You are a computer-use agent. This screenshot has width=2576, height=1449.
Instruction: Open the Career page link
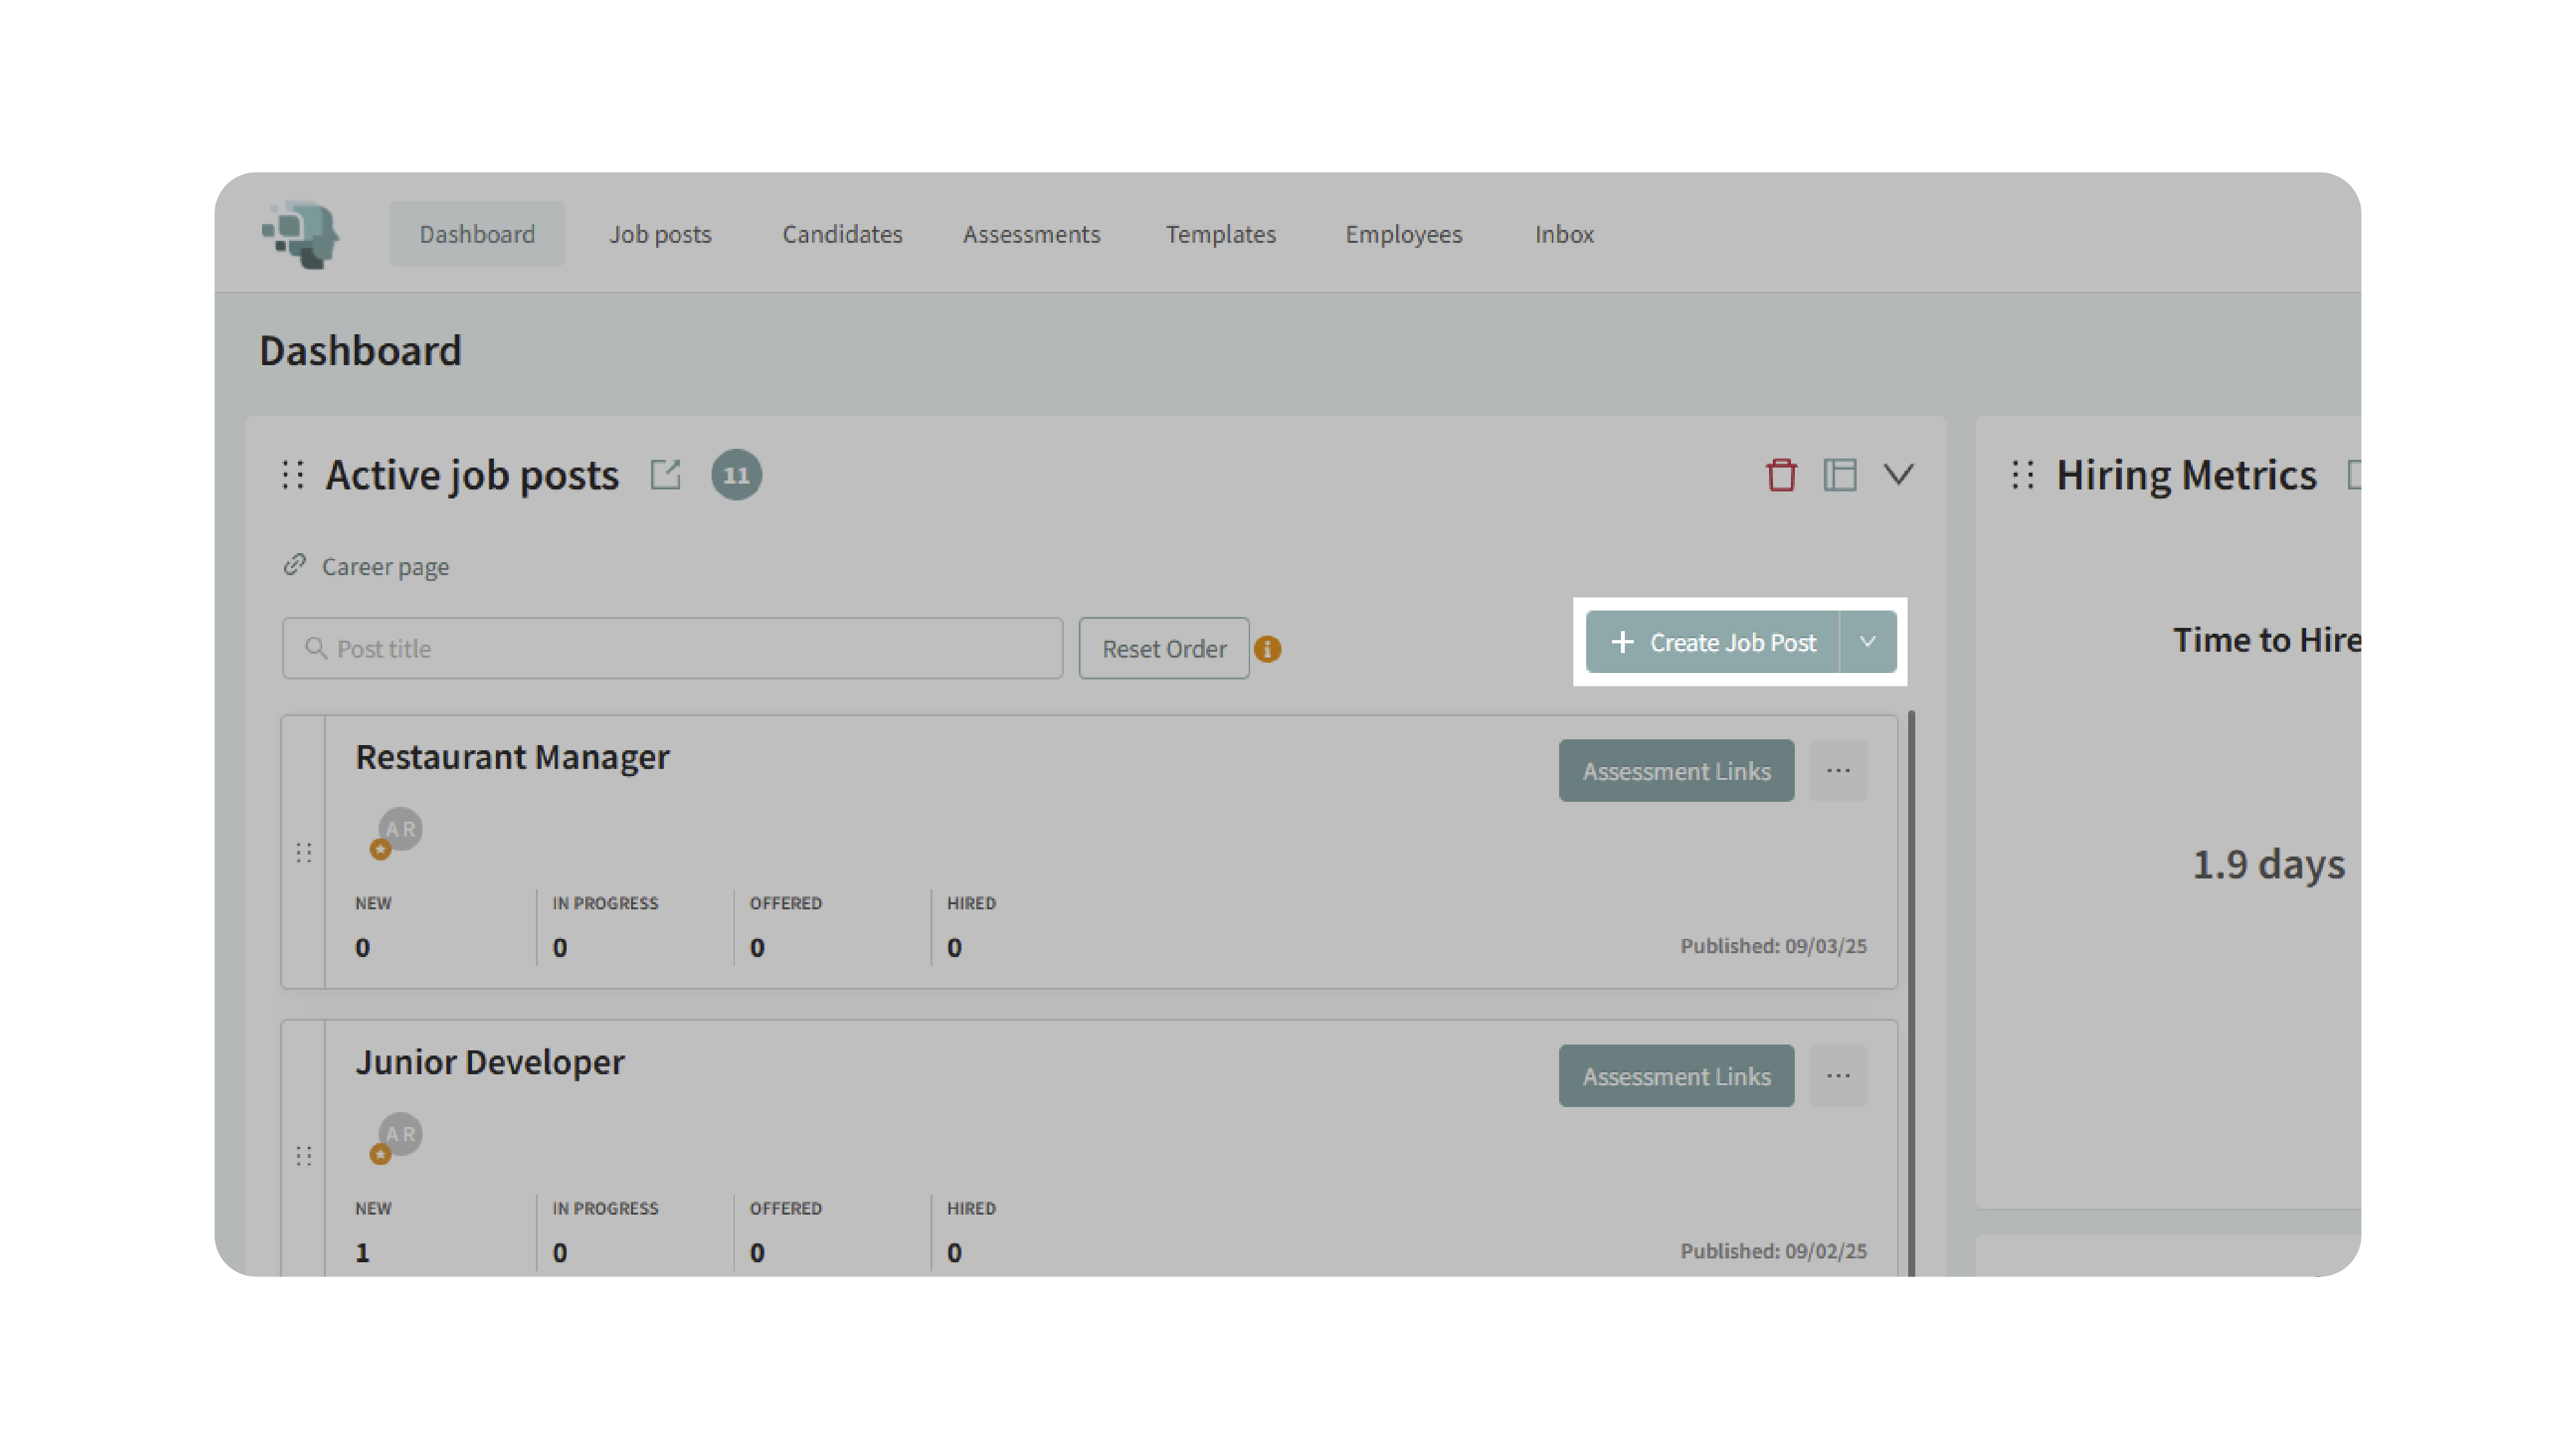(385, 567)
